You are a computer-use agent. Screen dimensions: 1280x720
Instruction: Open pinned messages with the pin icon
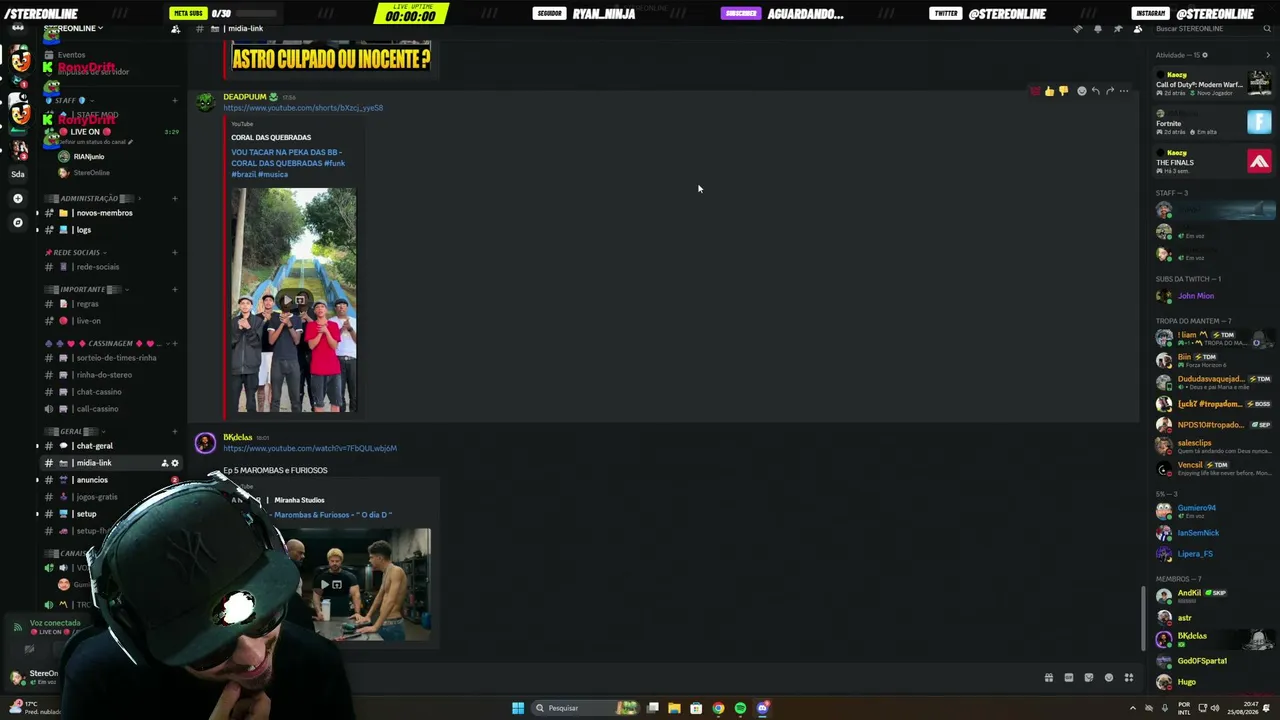coord(1117,29)
